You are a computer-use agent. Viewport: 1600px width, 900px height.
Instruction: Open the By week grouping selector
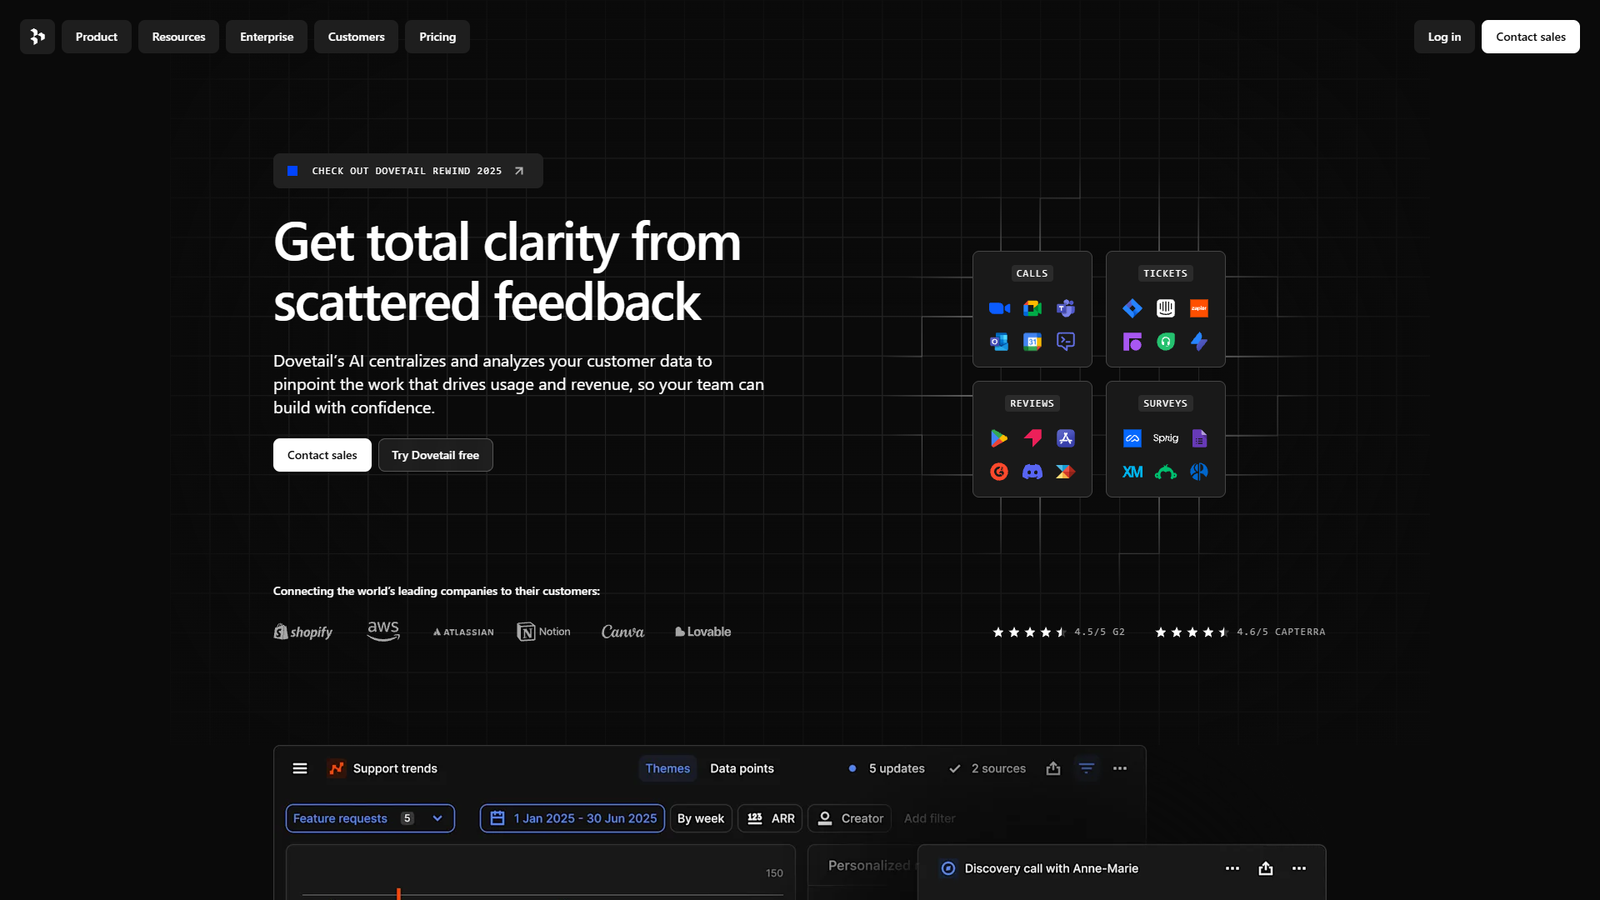(x=701, y=818)
